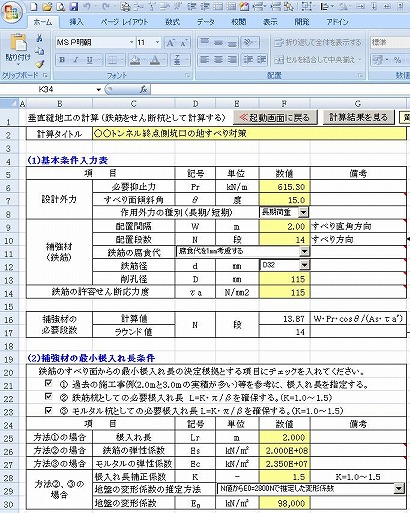This screenshot has width=410, height=513.
Task: Switch to the 数式 tab
Action: tap(172, 22)
